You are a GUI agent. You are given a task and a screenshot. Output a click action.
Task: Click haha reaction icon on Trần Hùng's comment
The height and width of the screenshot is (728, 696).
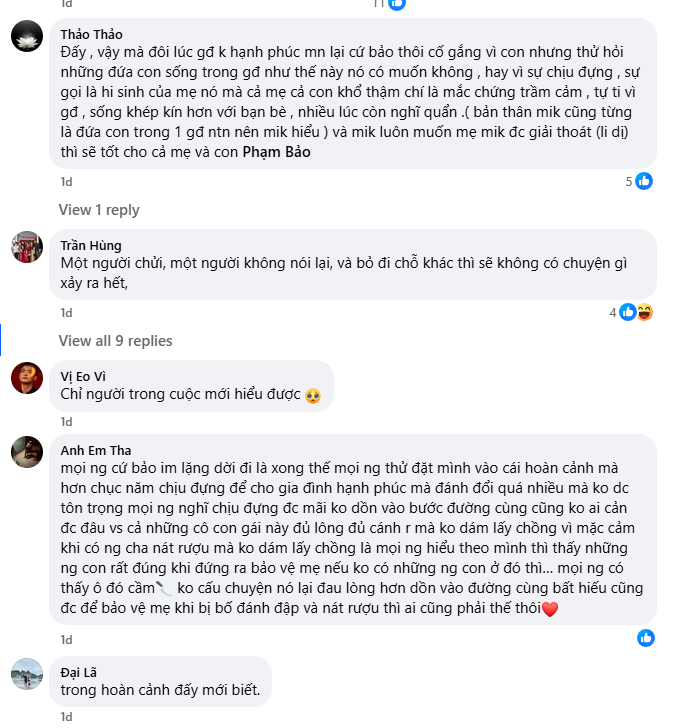644,312
